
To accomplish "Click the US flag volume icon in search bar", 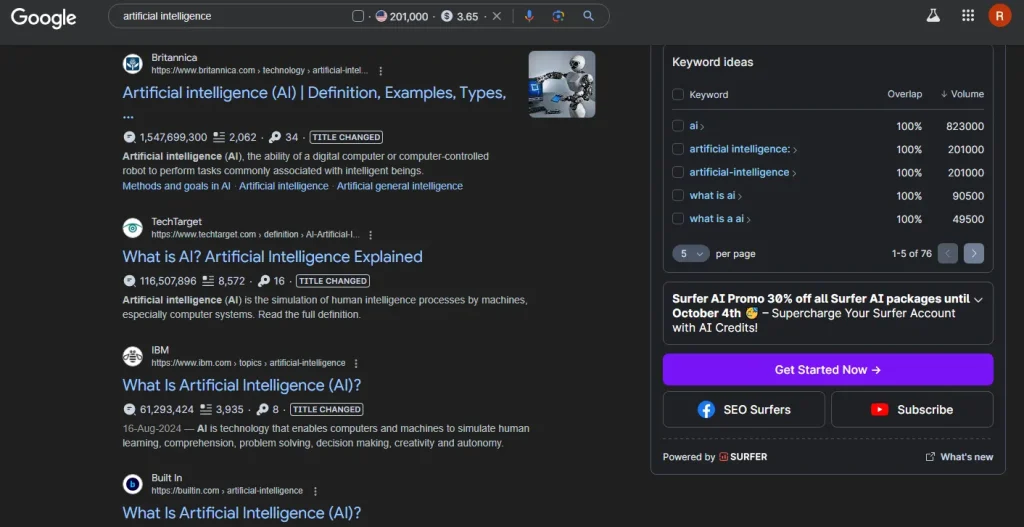I will [x=381, y=16].
